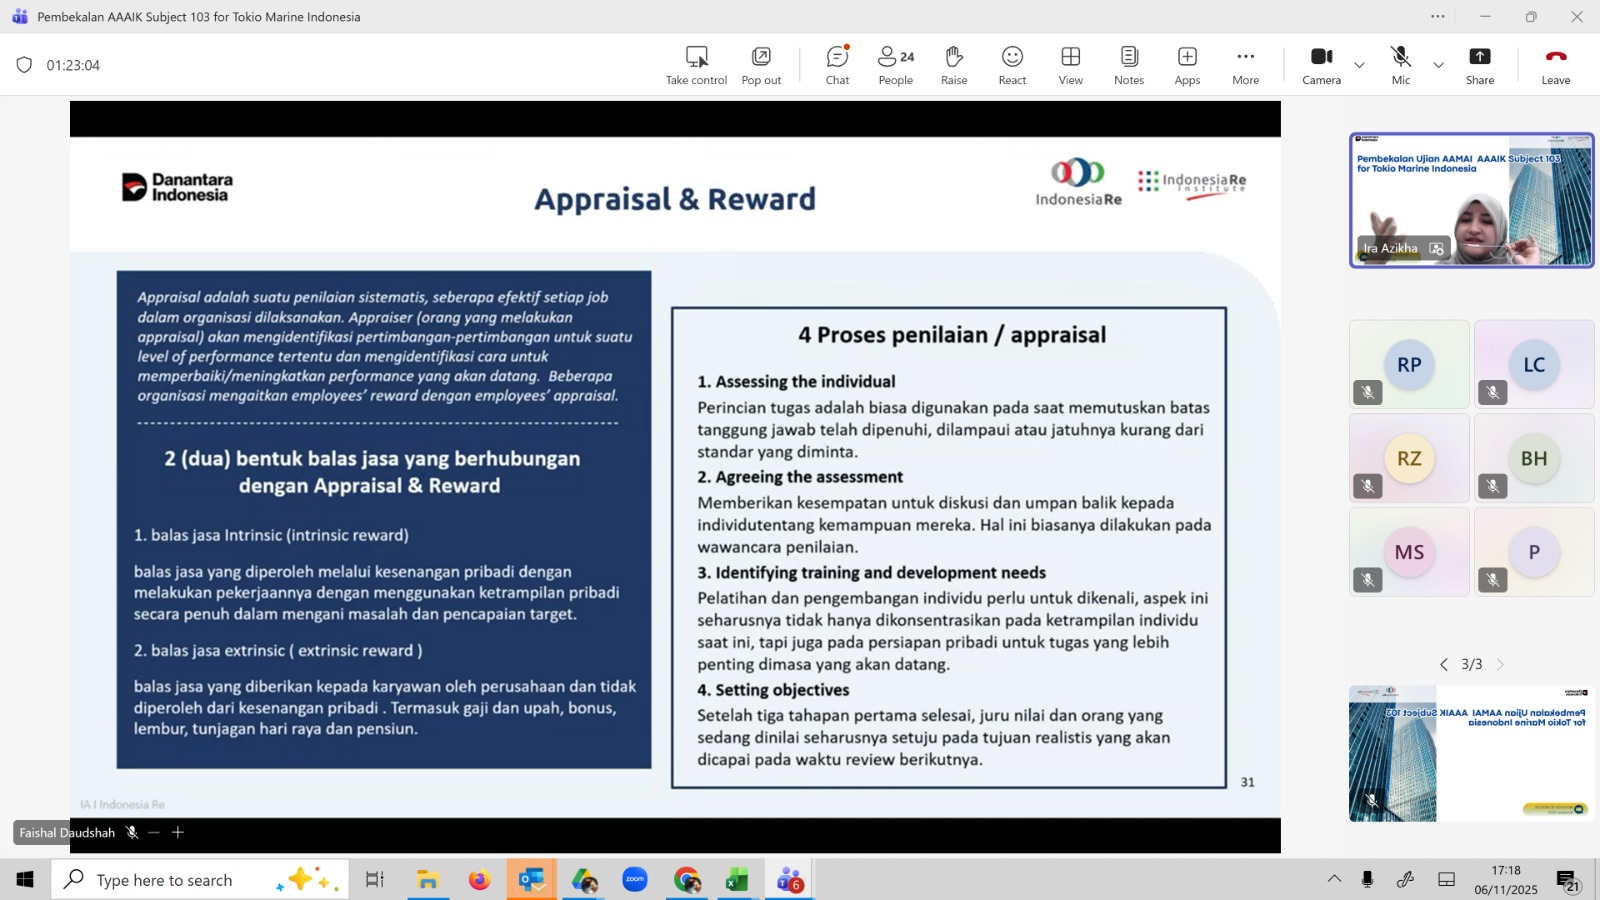This screenshot has width=1600, height=900.
Task: Select Ira Azikha's video thumbnail
Action: pos(1471,200)
